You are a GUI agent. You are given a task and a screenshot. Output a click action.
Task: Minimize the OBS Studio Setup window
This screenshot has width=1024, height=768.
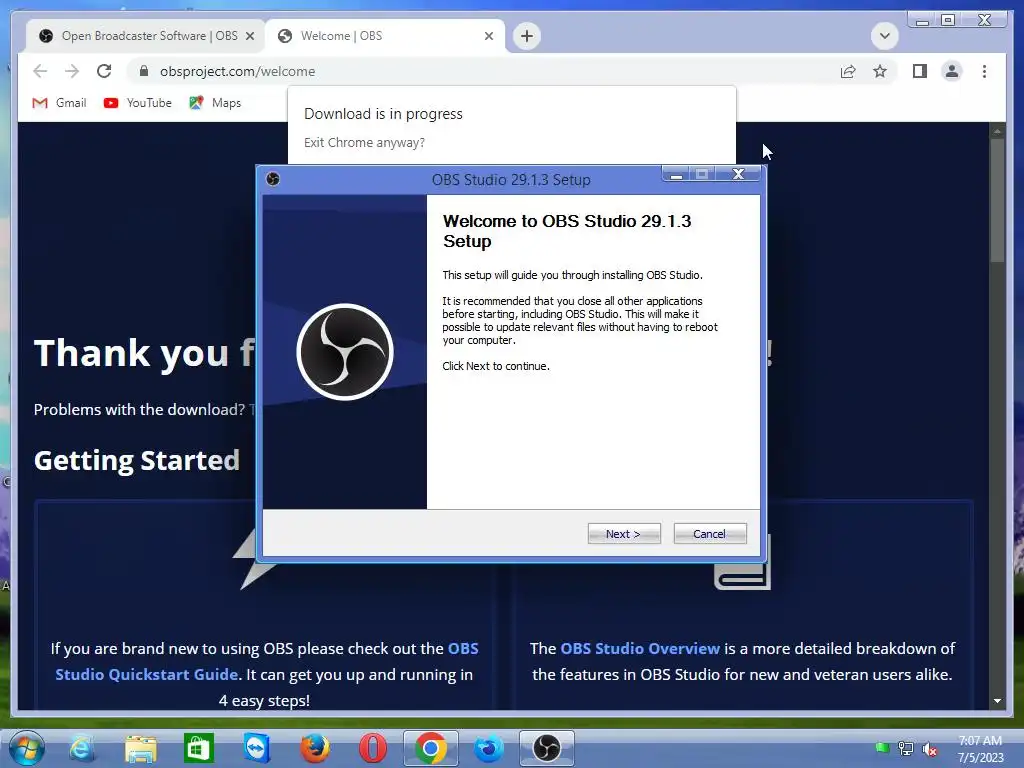[676, 174]
